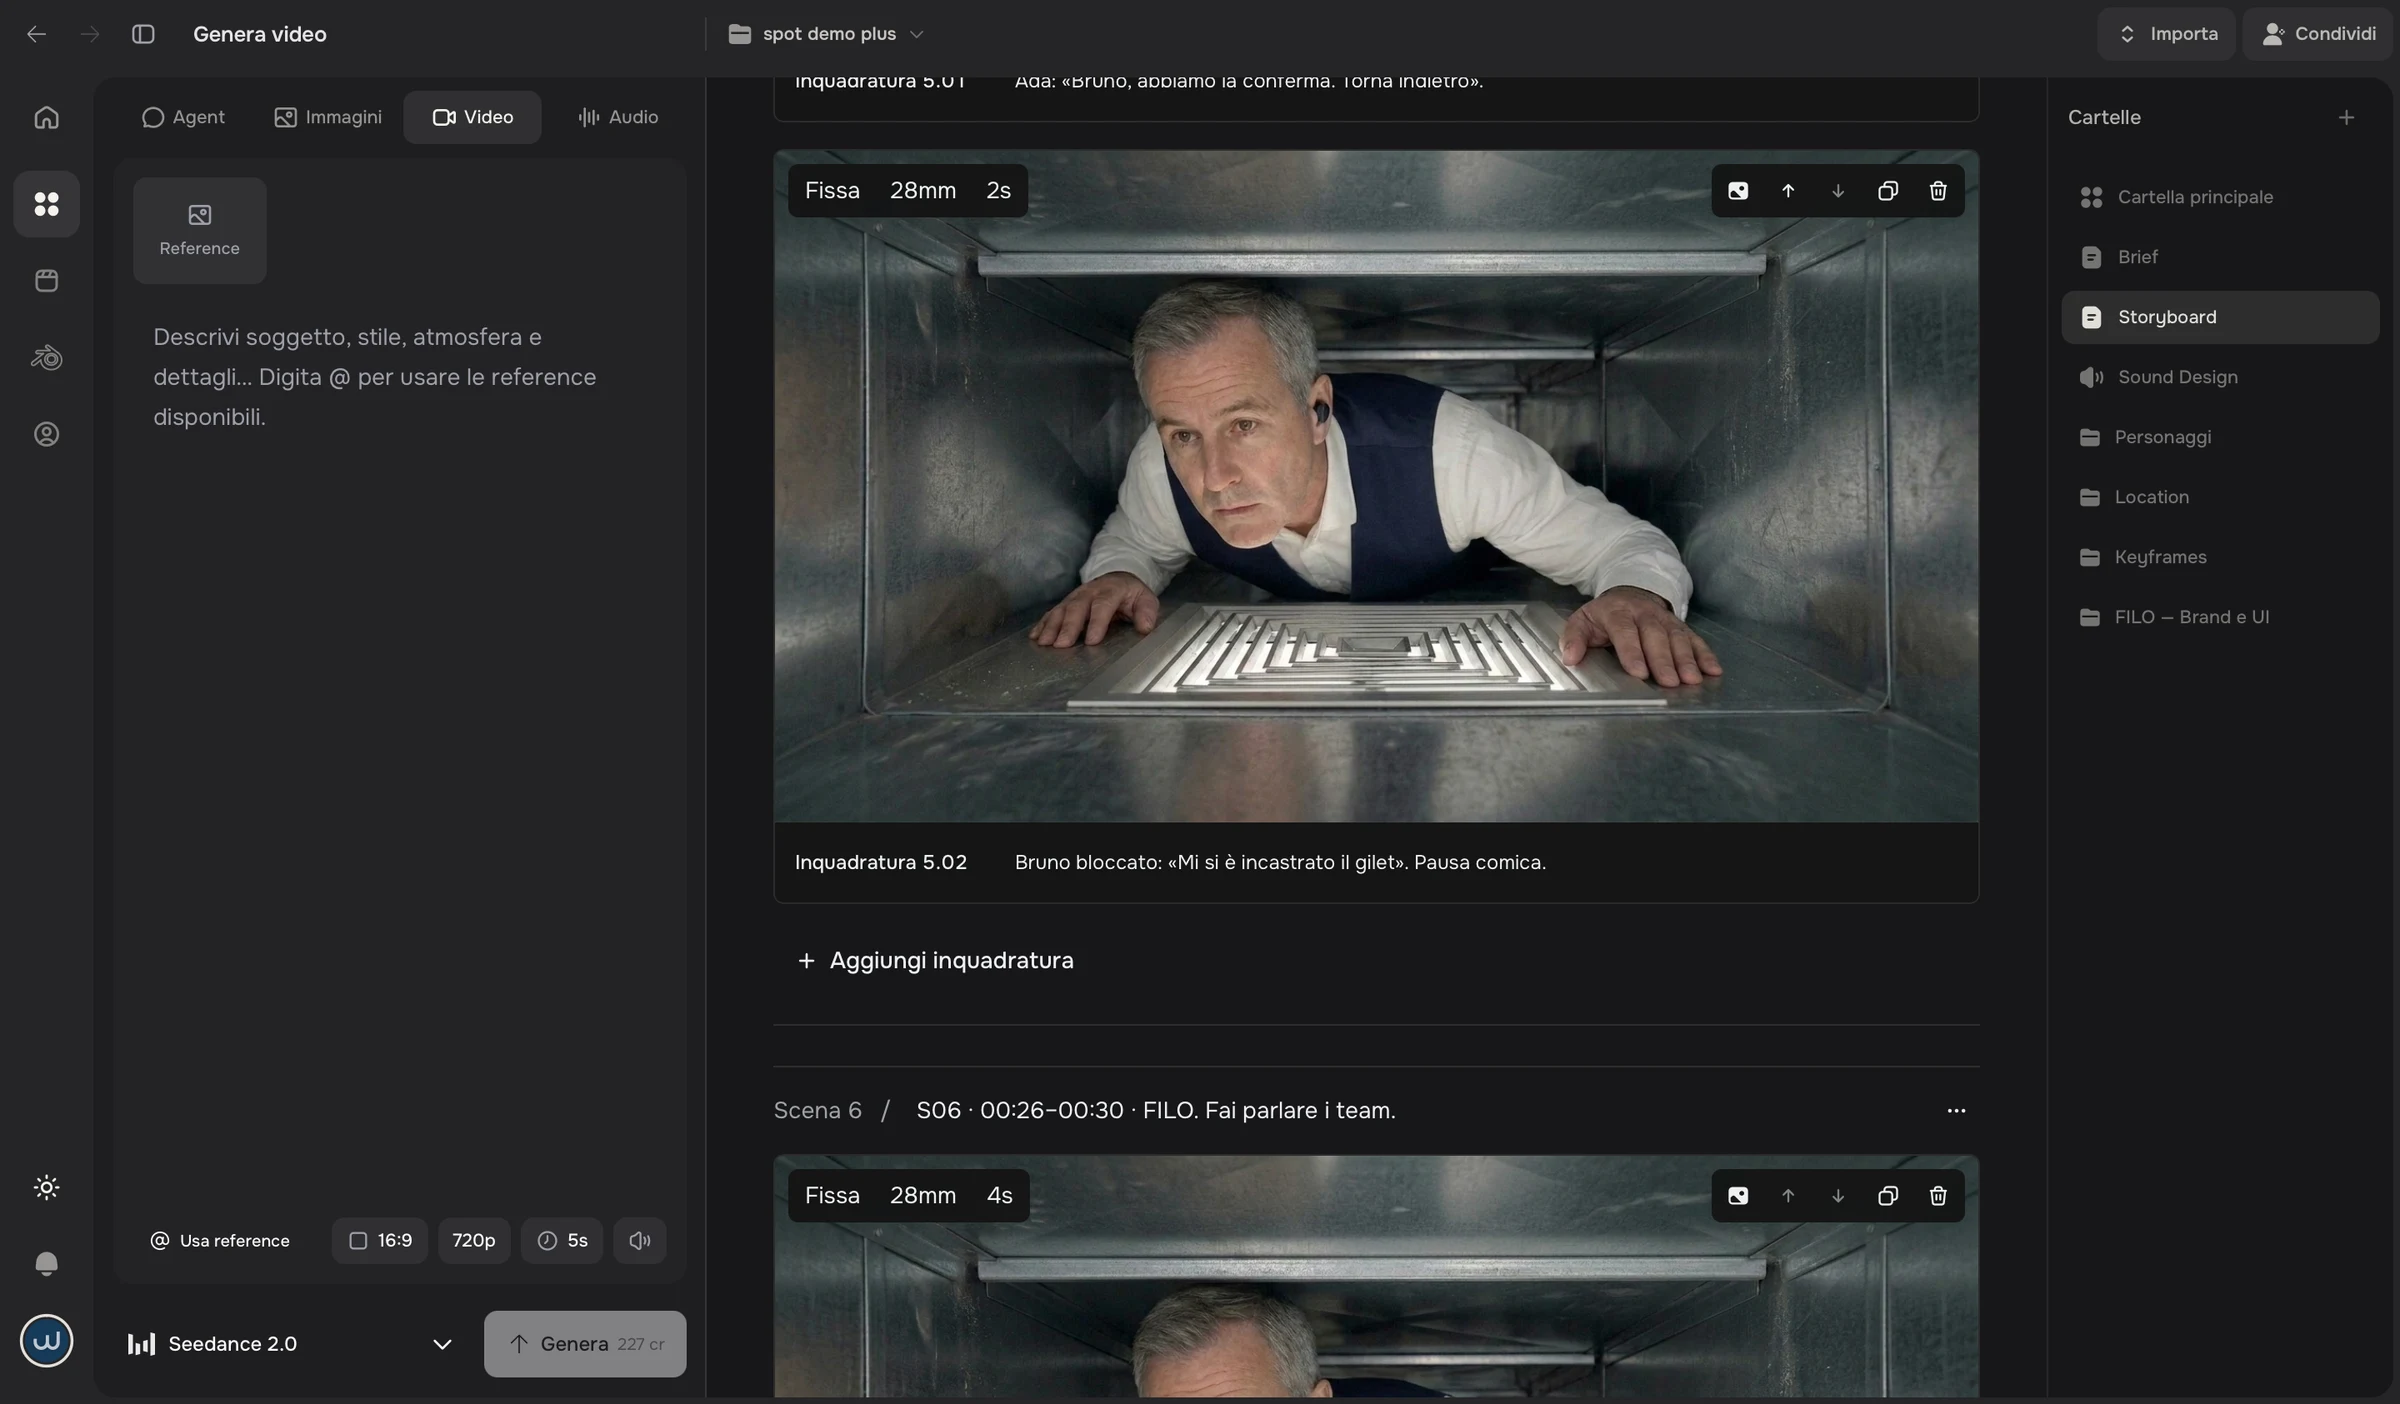Go back with the left arrow
The width and height of the screenshot is (2400, 1404).
[37, 34]
